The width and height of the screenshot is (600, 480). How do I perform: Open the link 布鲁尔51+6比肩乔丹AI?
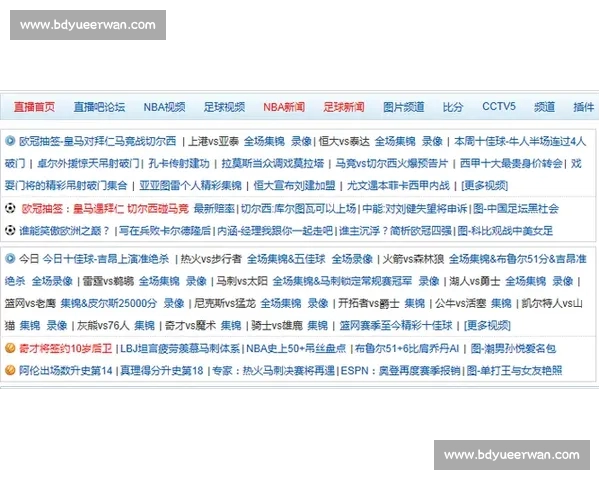407,349
